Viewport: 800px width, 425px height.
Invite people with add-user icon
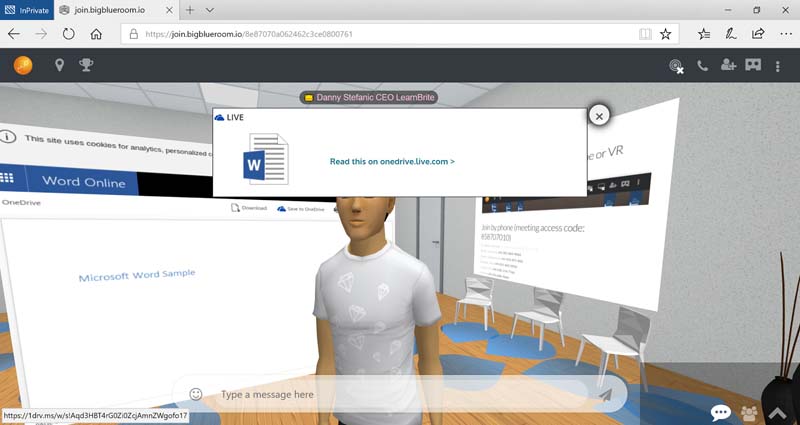tap(728, 65)
